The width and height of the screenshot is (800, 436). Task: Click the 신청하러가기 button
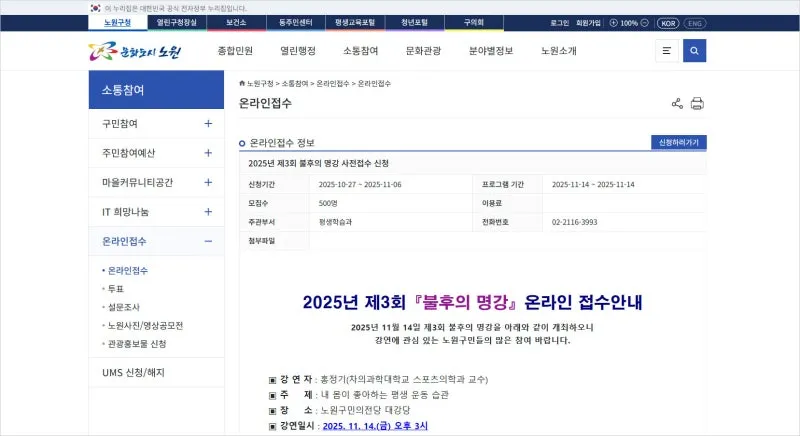[678, 143]
